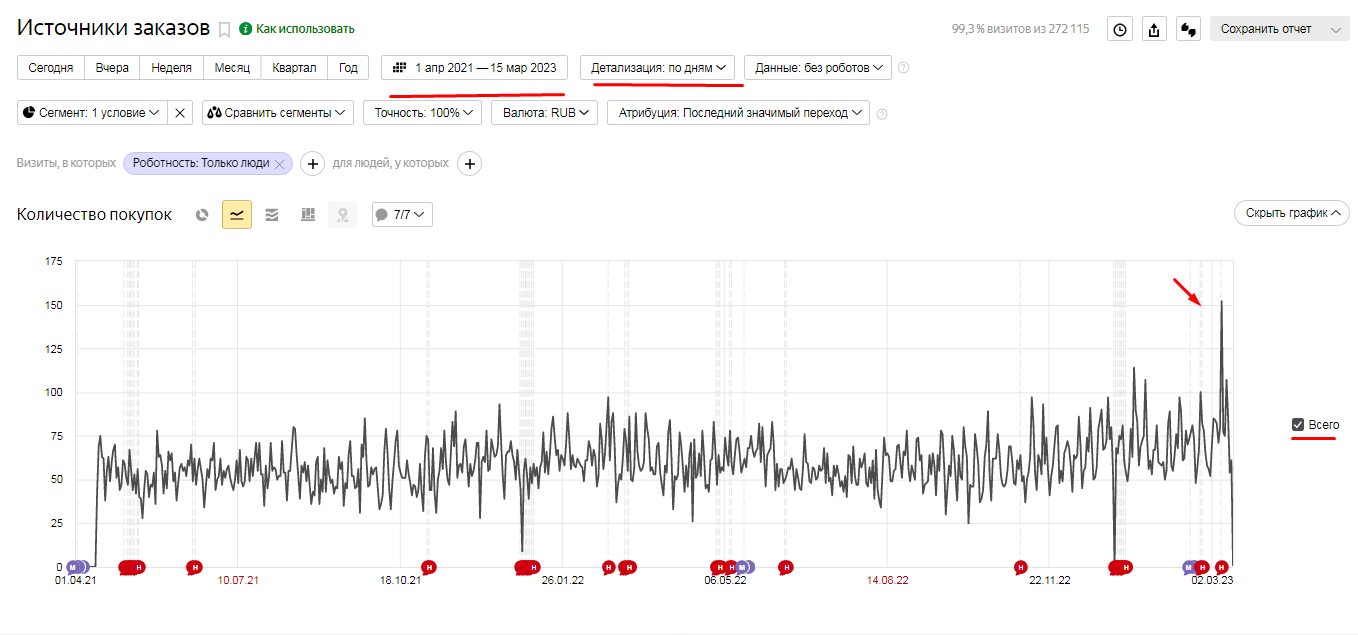Open the 7/7 annotations dropdown
This screenshot has height=635, width=1358.
click(402, 214)
